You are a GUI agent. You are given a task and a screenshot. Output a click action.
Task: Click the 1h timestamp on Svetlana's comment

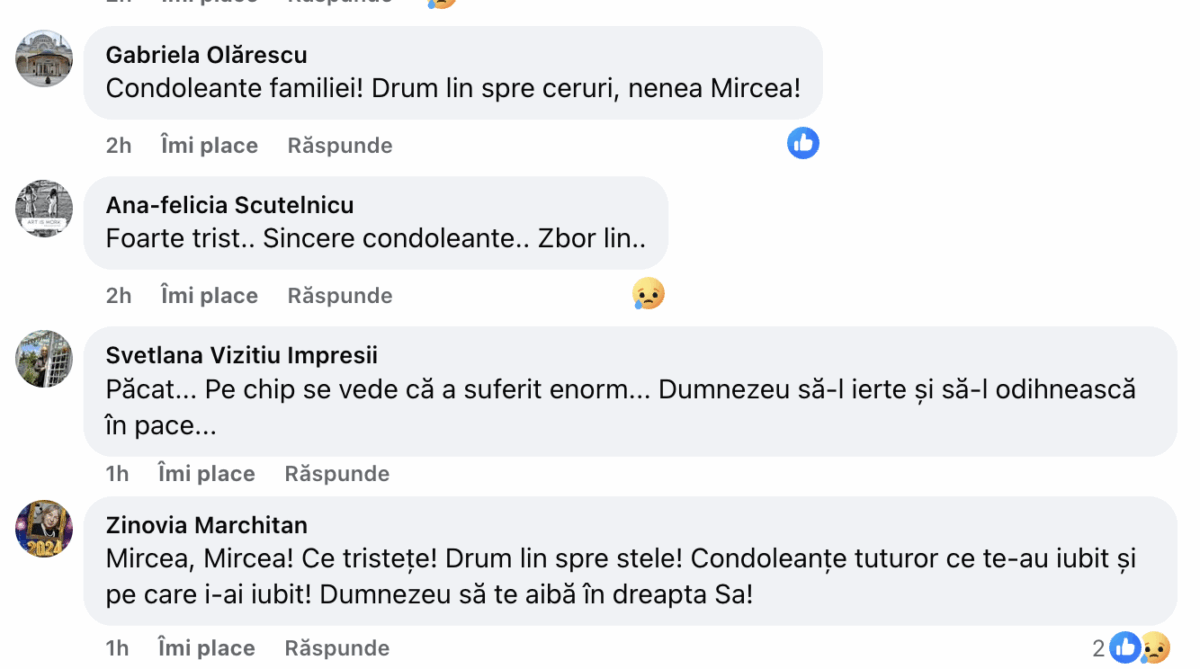click(116, 472)
